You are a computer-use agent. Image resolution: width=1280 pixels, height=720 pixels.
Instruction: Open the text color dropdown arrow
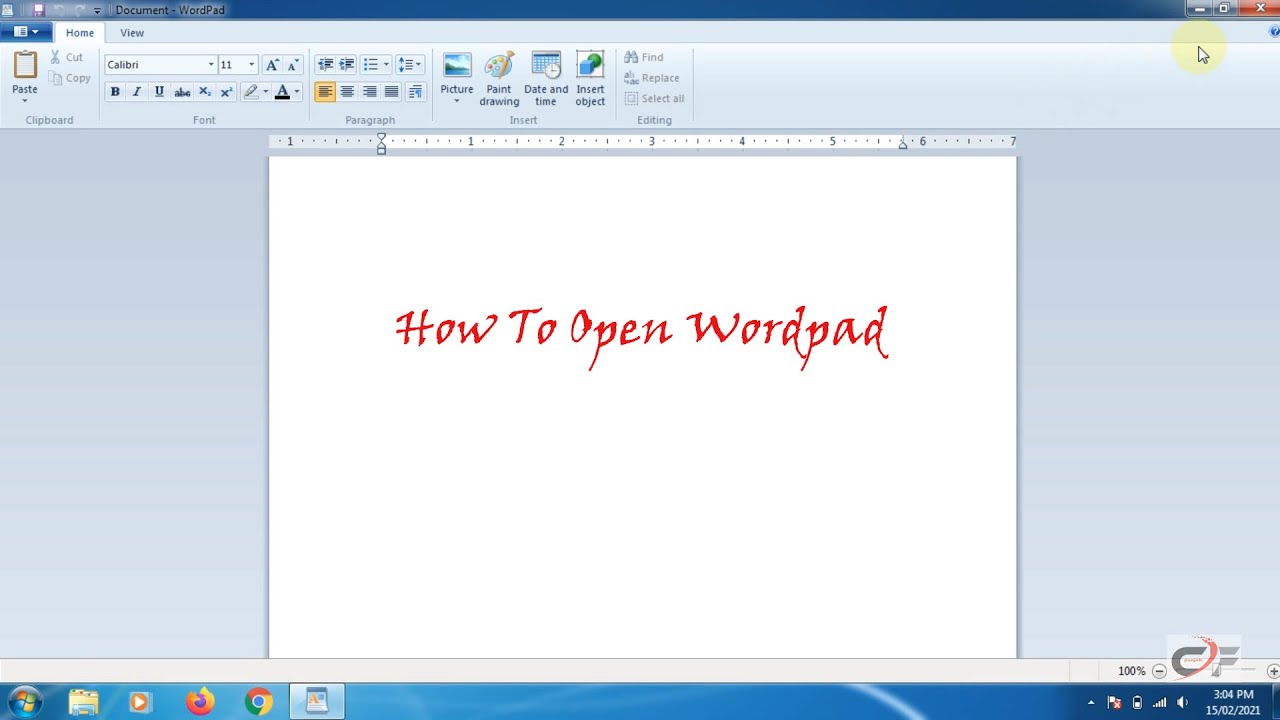point(296,92)
